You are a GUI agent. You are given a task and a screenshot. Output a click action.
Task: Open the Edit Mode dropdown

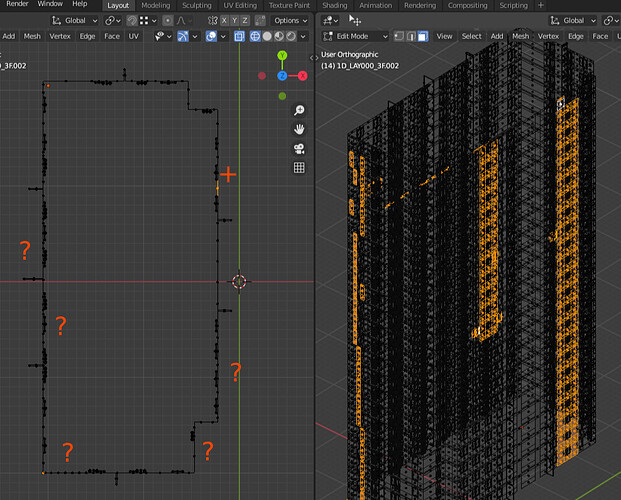(x=355, y=36)
